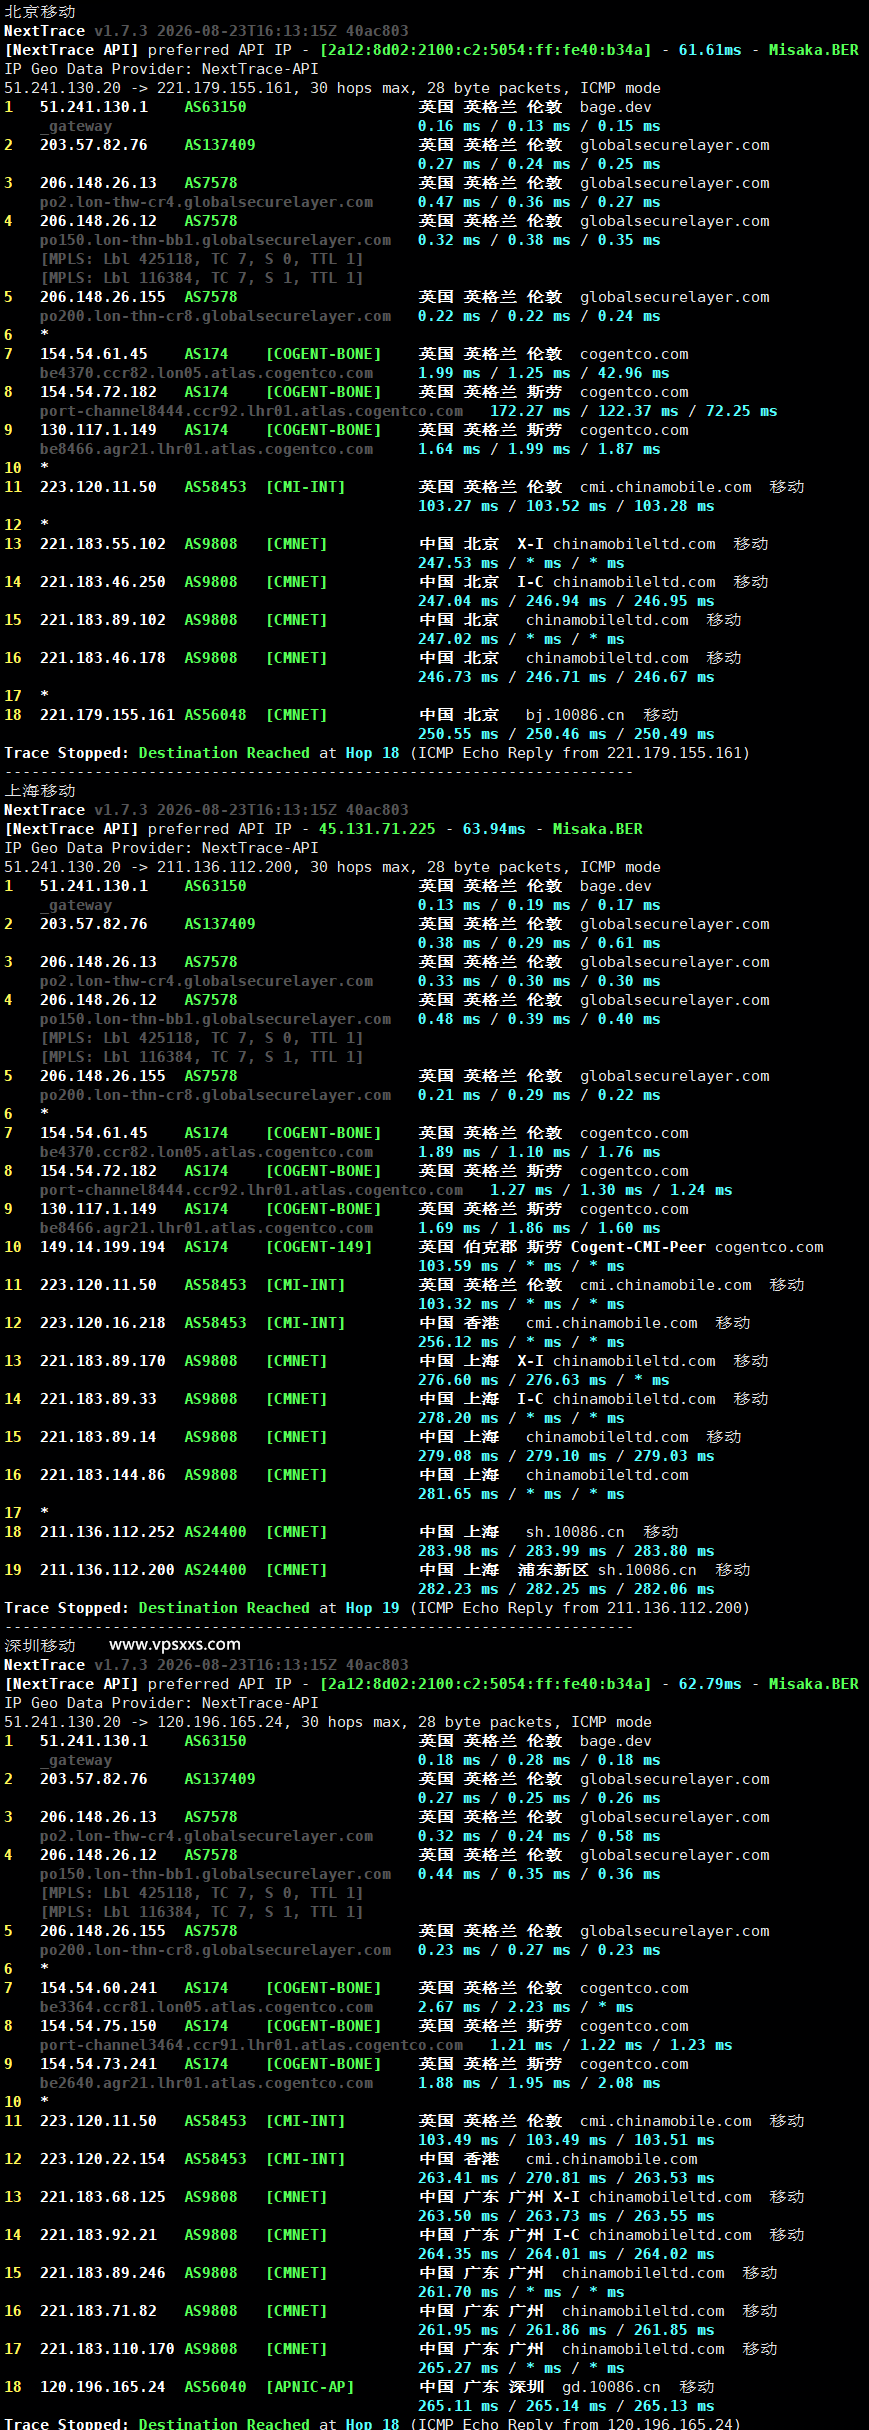Select hop IP 154.54.60.241
This screenshot has width=869, height=2430.
(x=98, y=1988)
